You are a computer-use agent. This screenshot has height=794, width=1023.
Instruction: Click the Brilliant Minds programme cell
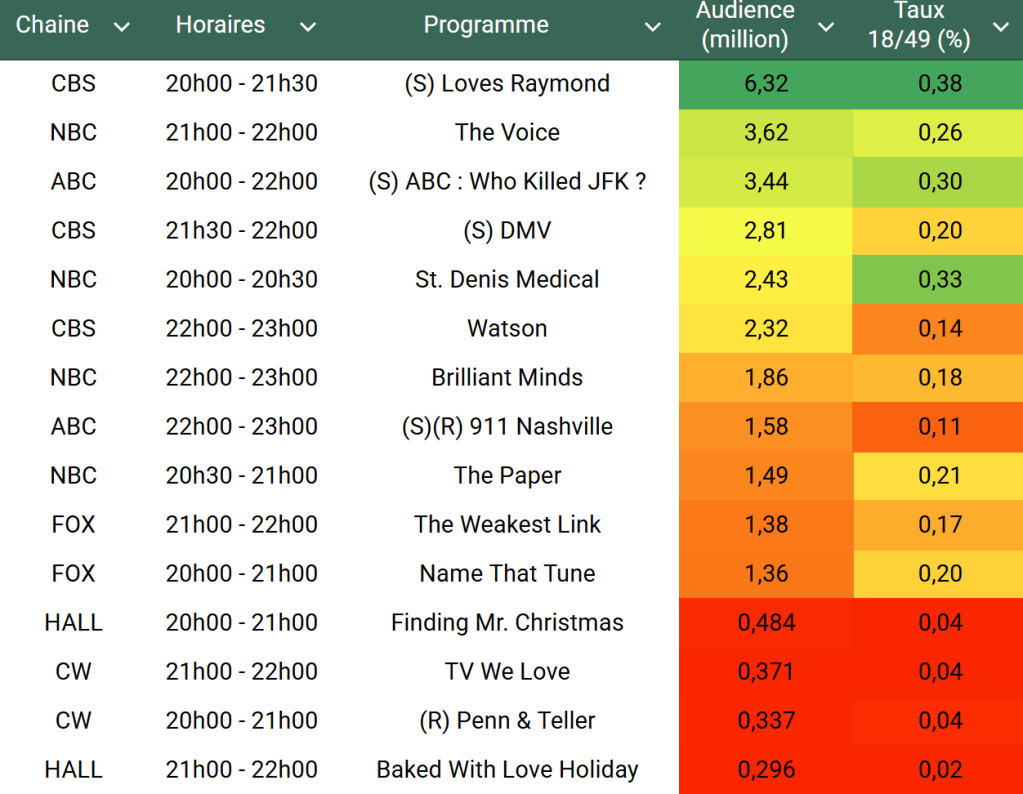(x=507, y=378)
